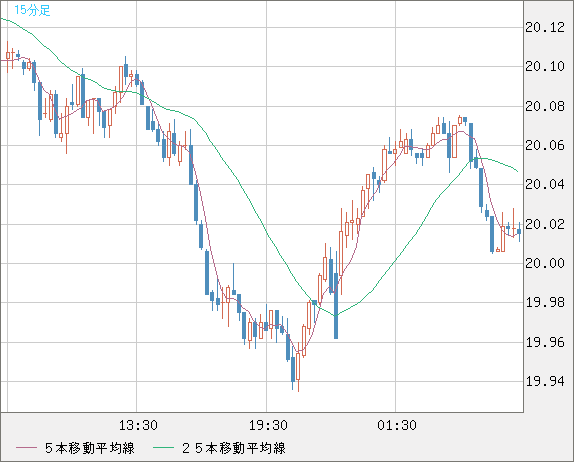This screenshot has width=574, height=462.
Task: Click the lowest candlestick near 19.94
Action: click(x=298, y=367)
